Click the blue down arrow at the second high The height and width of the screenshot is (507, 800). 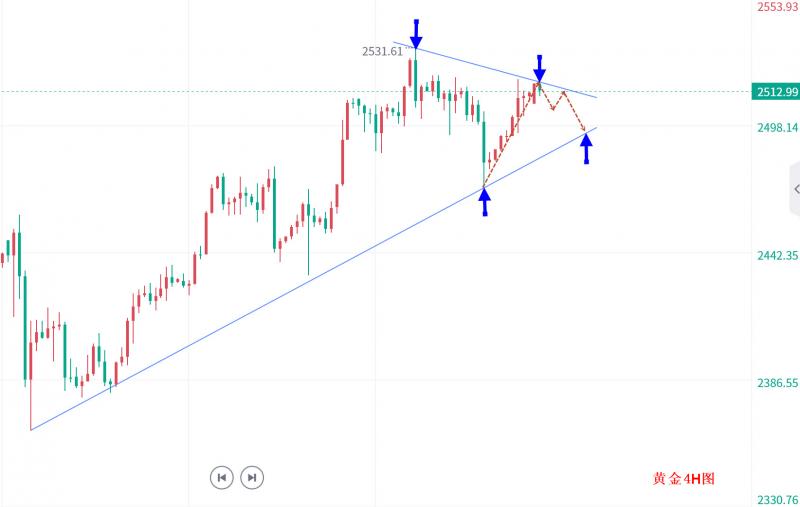pyautogui.click(x=540, y=68)
